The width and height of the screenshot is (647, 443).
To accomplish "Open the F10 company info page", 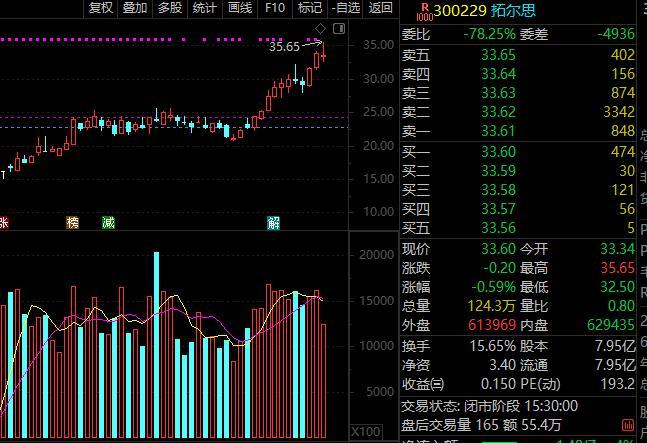I will click(x=275, y=8).
